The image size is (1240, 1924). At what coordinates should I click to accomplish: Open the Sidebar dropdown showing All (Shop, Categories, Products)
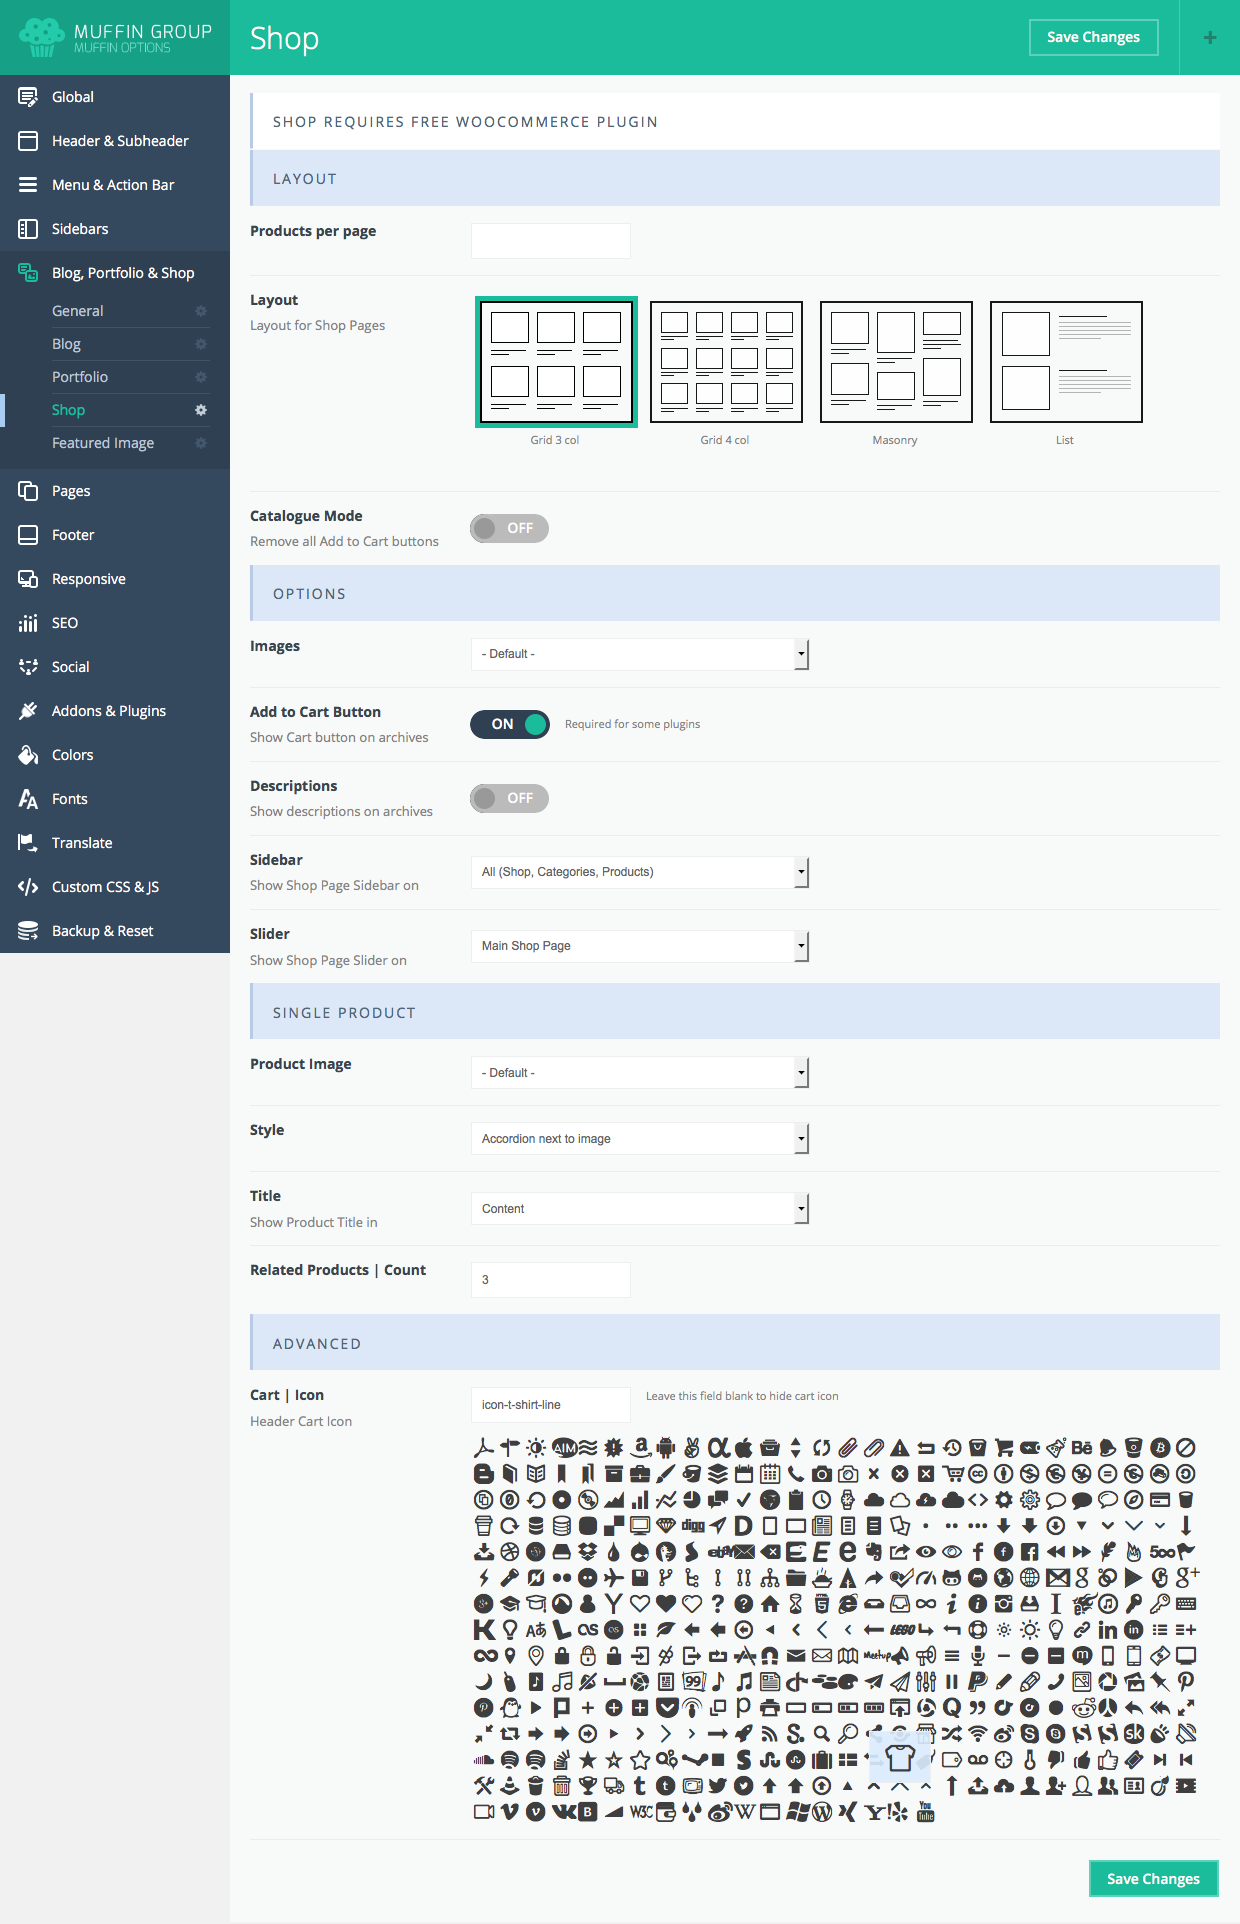tap(640, 872)
